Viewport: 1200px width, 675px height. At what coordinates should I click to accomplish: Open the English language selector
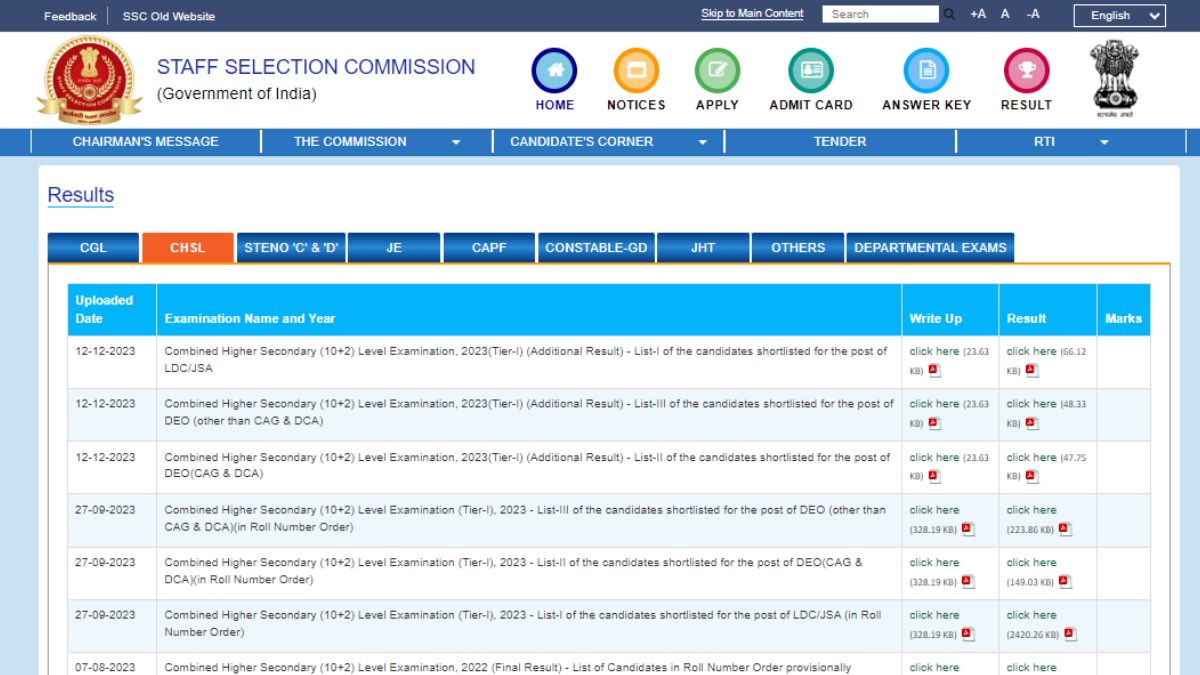click(x=1117, y=15)
